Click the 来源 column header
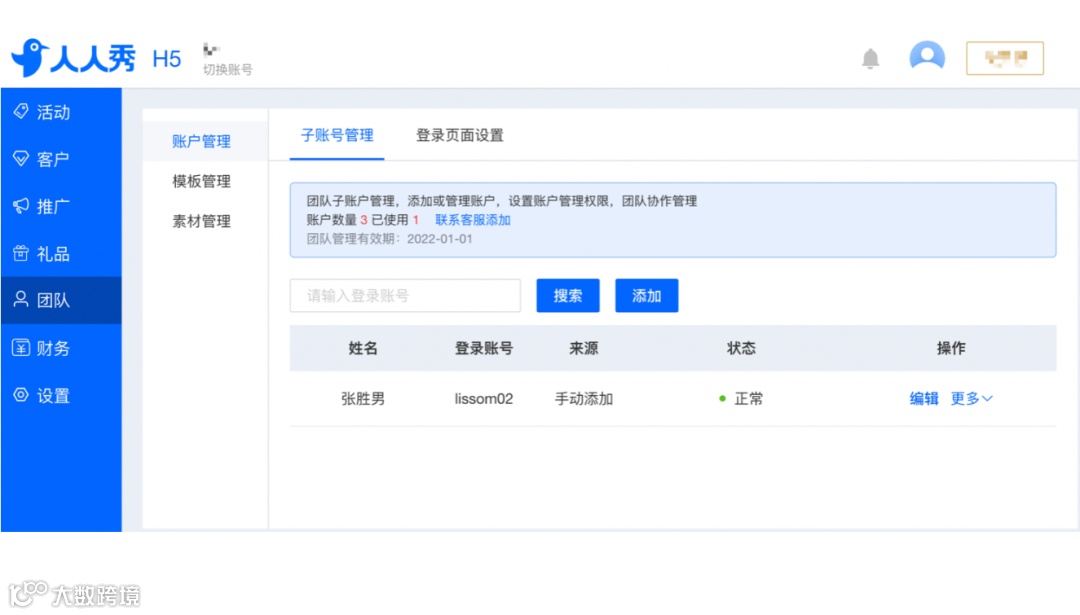The width and height of the screenshot is (1080, 615). click(x=583, y=348)
